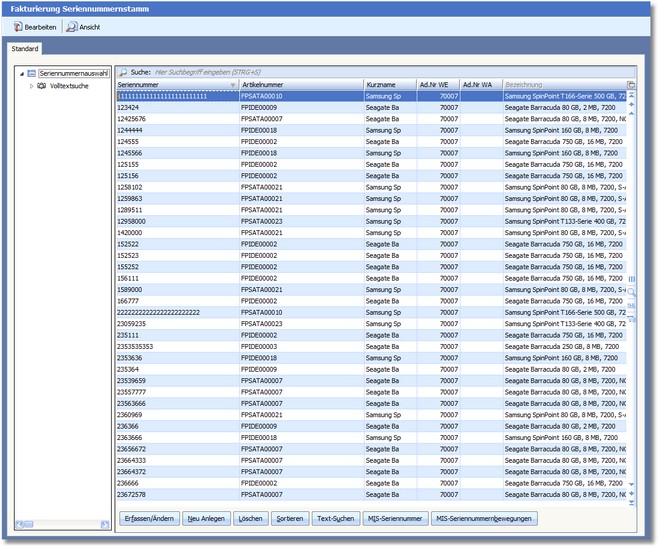This screenshot has width=659, height=548.
Task: Expand the Volltextsuche tree node
Action: tap(31, 86)
